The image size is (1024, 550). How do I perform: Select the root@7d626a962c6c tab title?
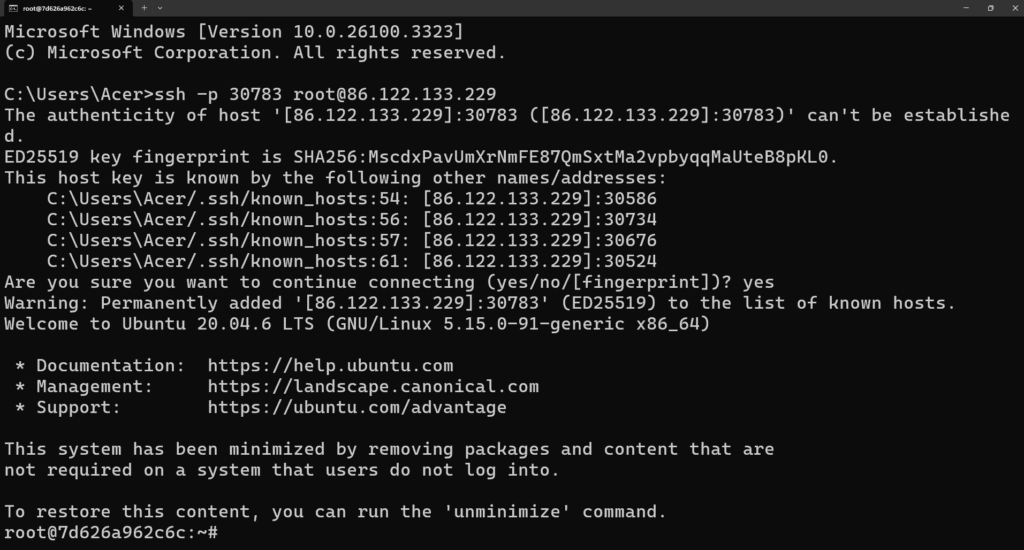58,8
